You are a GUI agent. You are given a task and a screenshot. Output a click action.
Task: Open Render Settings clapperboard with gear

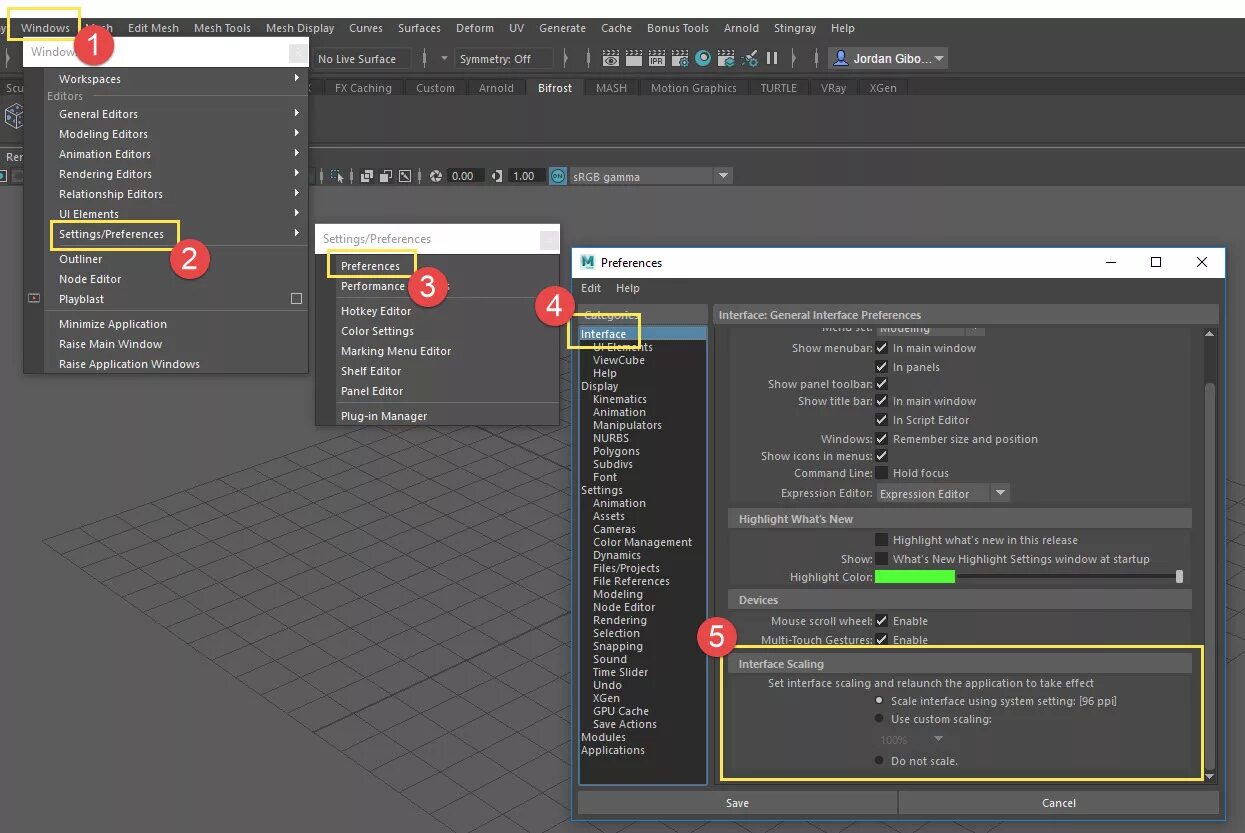(680, 59)
